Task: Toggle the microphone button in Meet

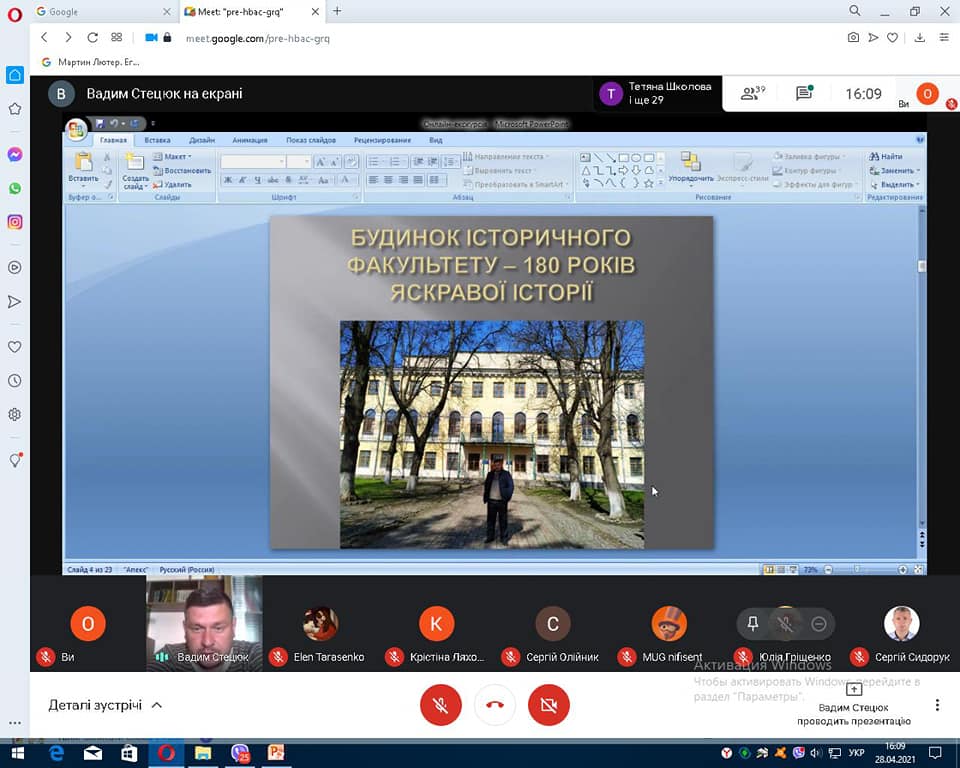Action: (x=440, y=705)
